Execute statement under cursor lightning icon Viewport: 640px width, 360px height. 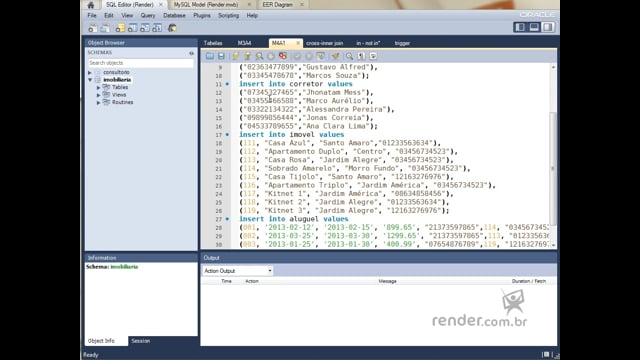pos(247,56)
